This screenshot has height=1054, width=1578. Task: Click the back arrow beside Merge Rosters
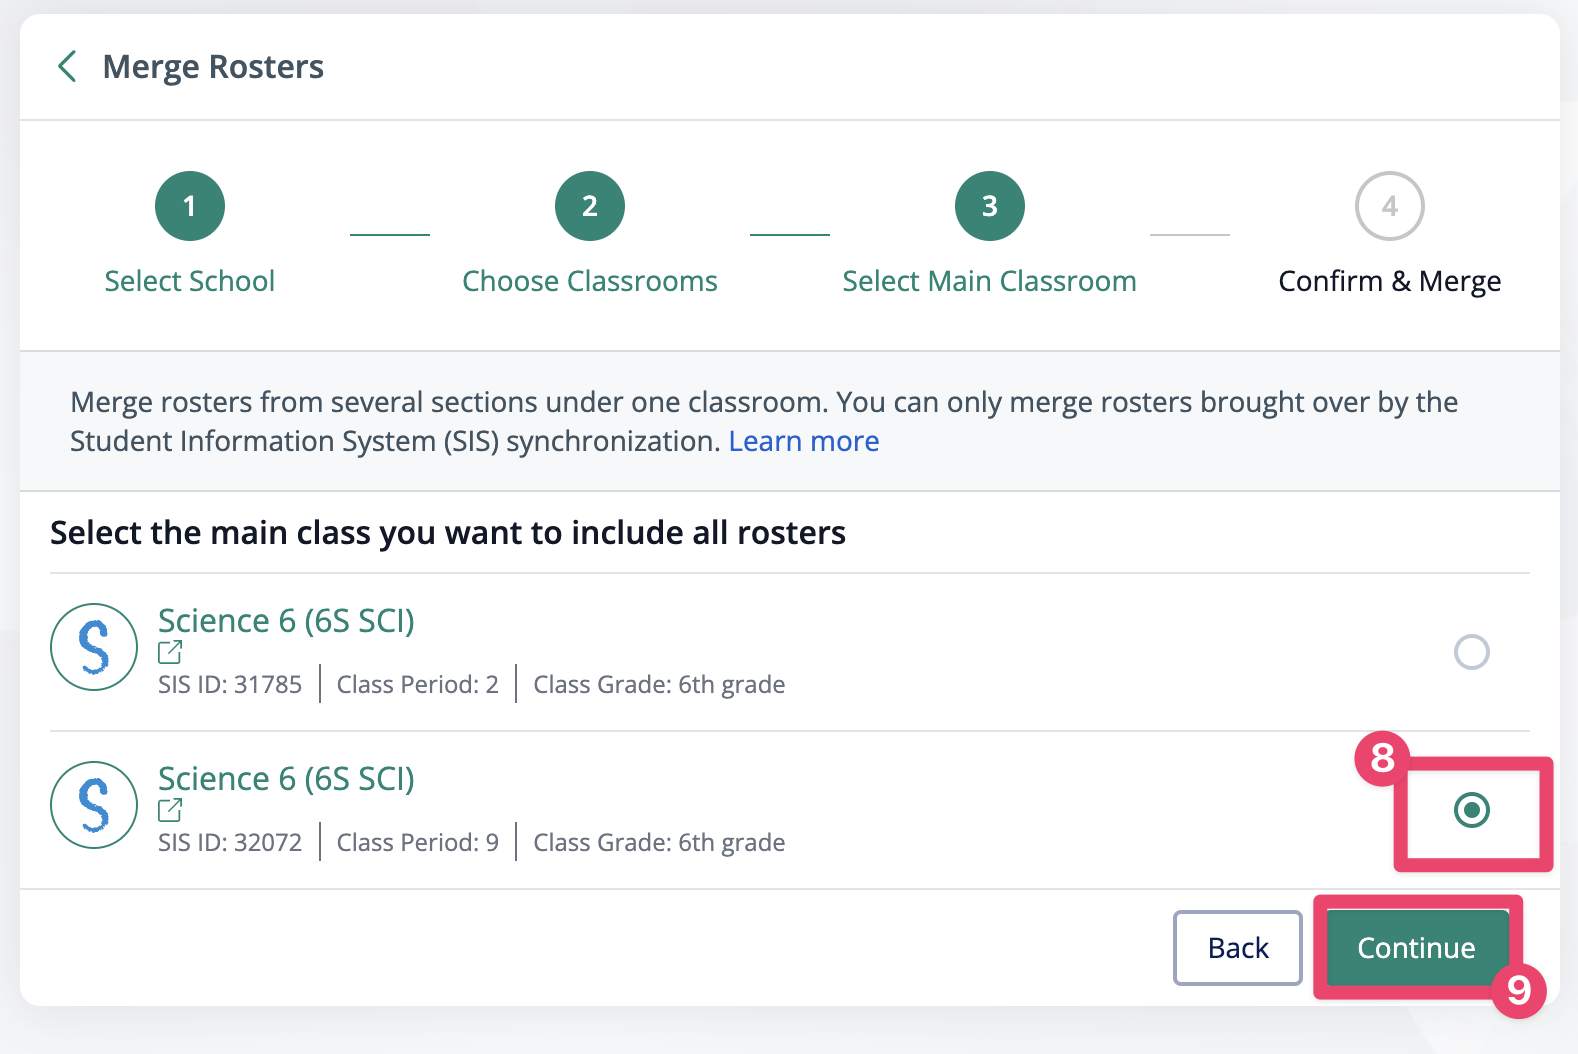67,67
